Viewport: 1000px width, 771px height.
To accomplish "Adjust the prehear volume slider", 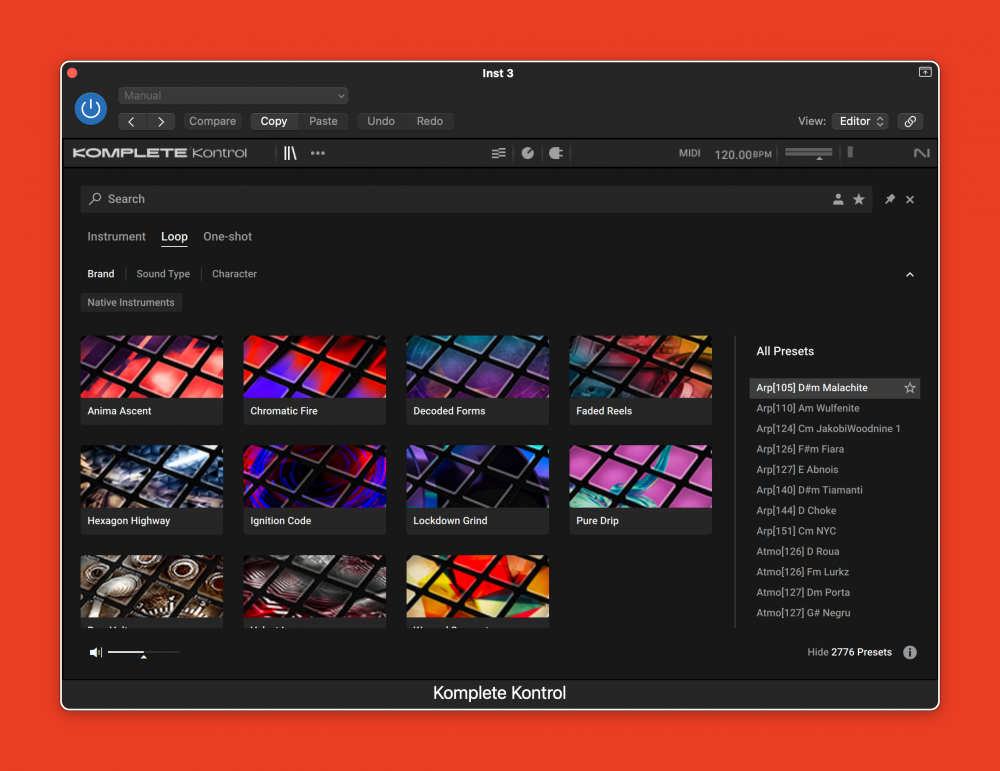I will point(143,653).
